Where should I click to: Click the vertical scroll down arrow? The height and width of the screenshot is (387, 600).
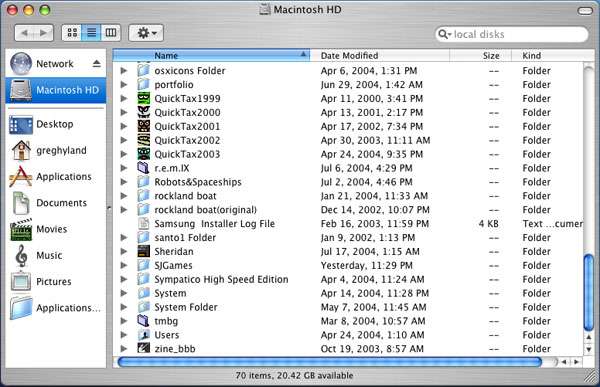tap(589, 349)
